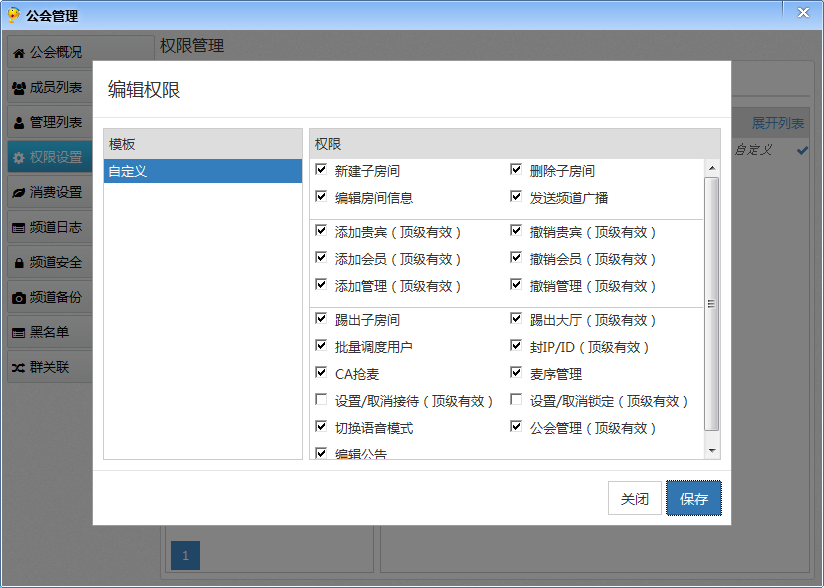Viewport: 824px width, 588px height.
Task: Click the person icon beside 管理列表
Action: [x=19, y=123]
